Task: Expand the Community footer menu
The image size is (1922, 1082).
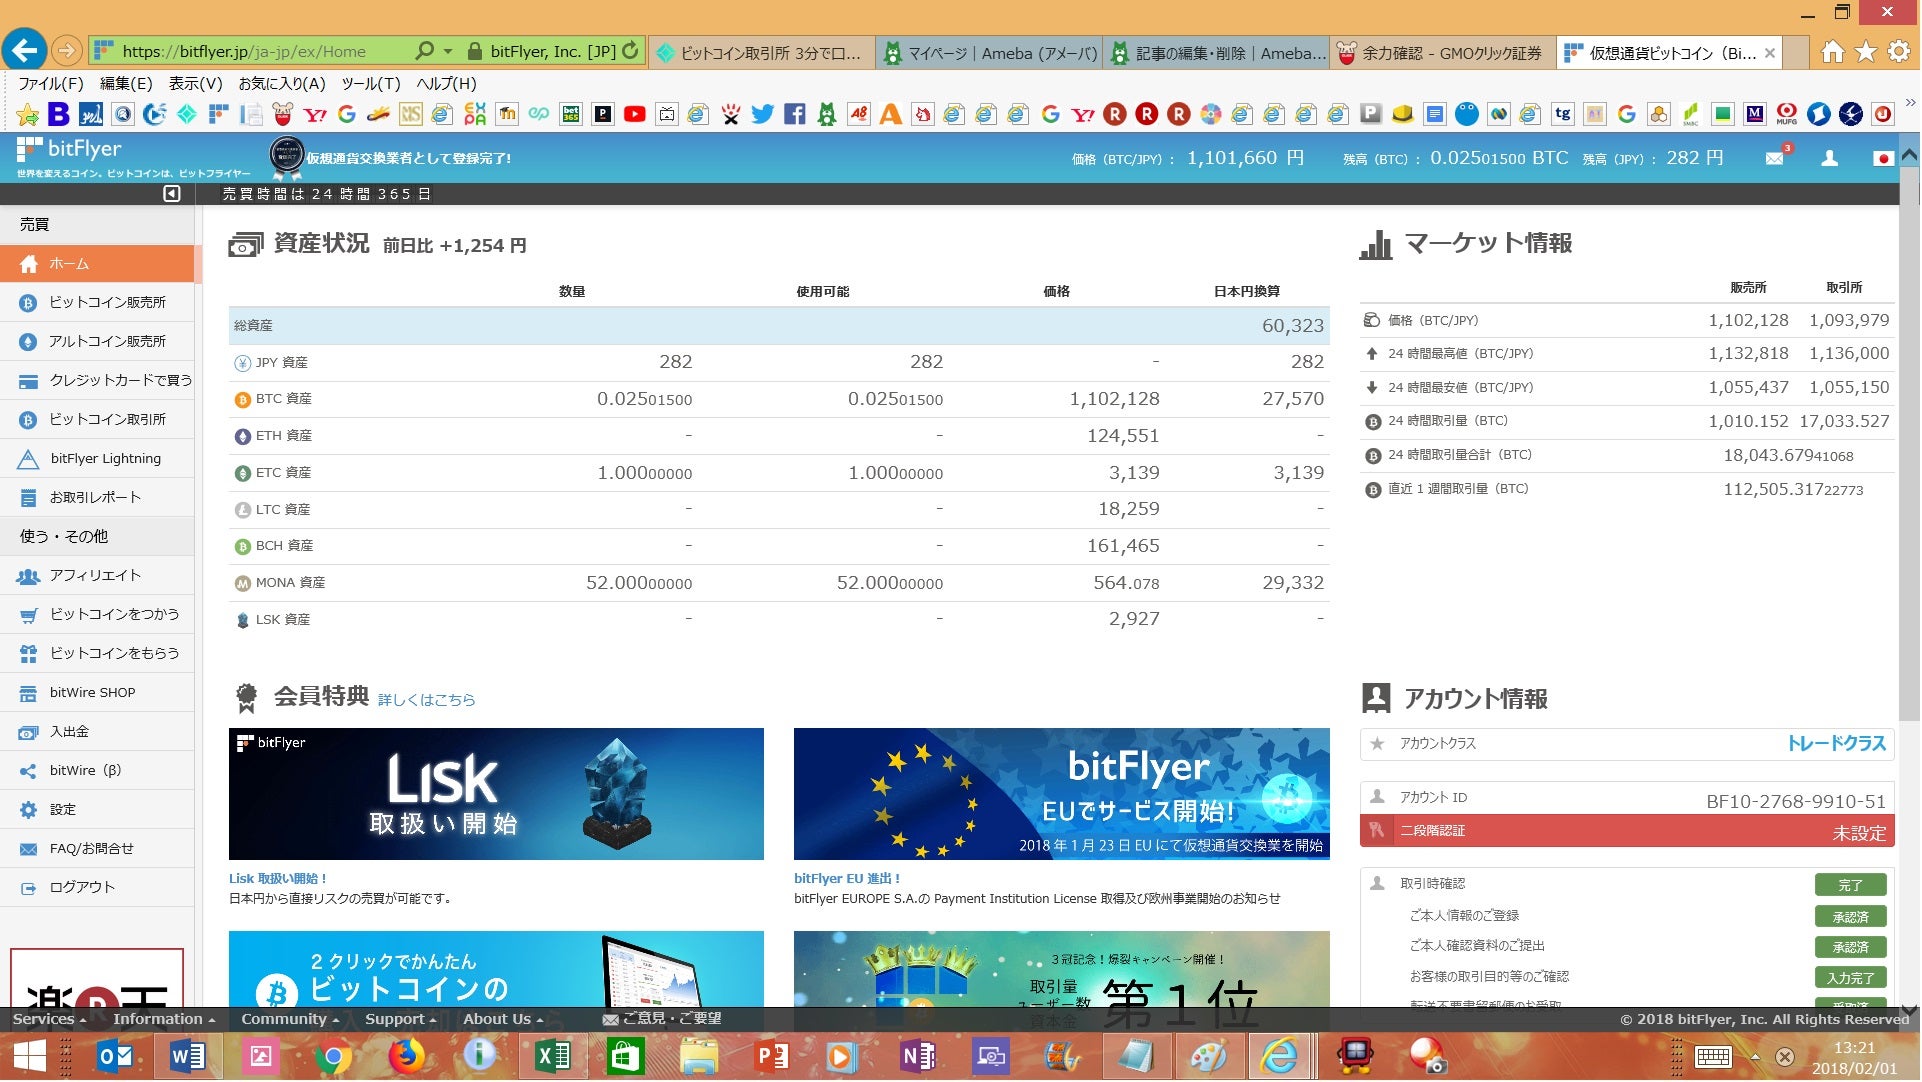Action: (x=290, y=1020)
